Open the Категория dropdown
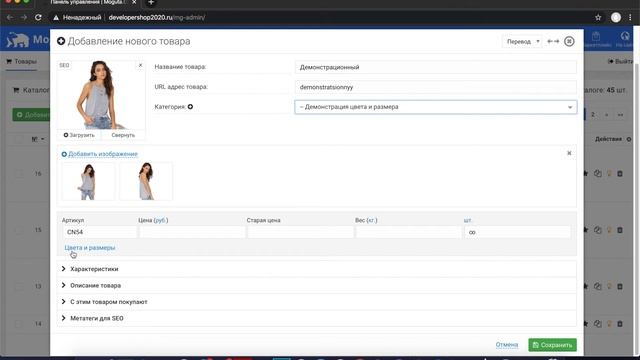 point(436,107)
